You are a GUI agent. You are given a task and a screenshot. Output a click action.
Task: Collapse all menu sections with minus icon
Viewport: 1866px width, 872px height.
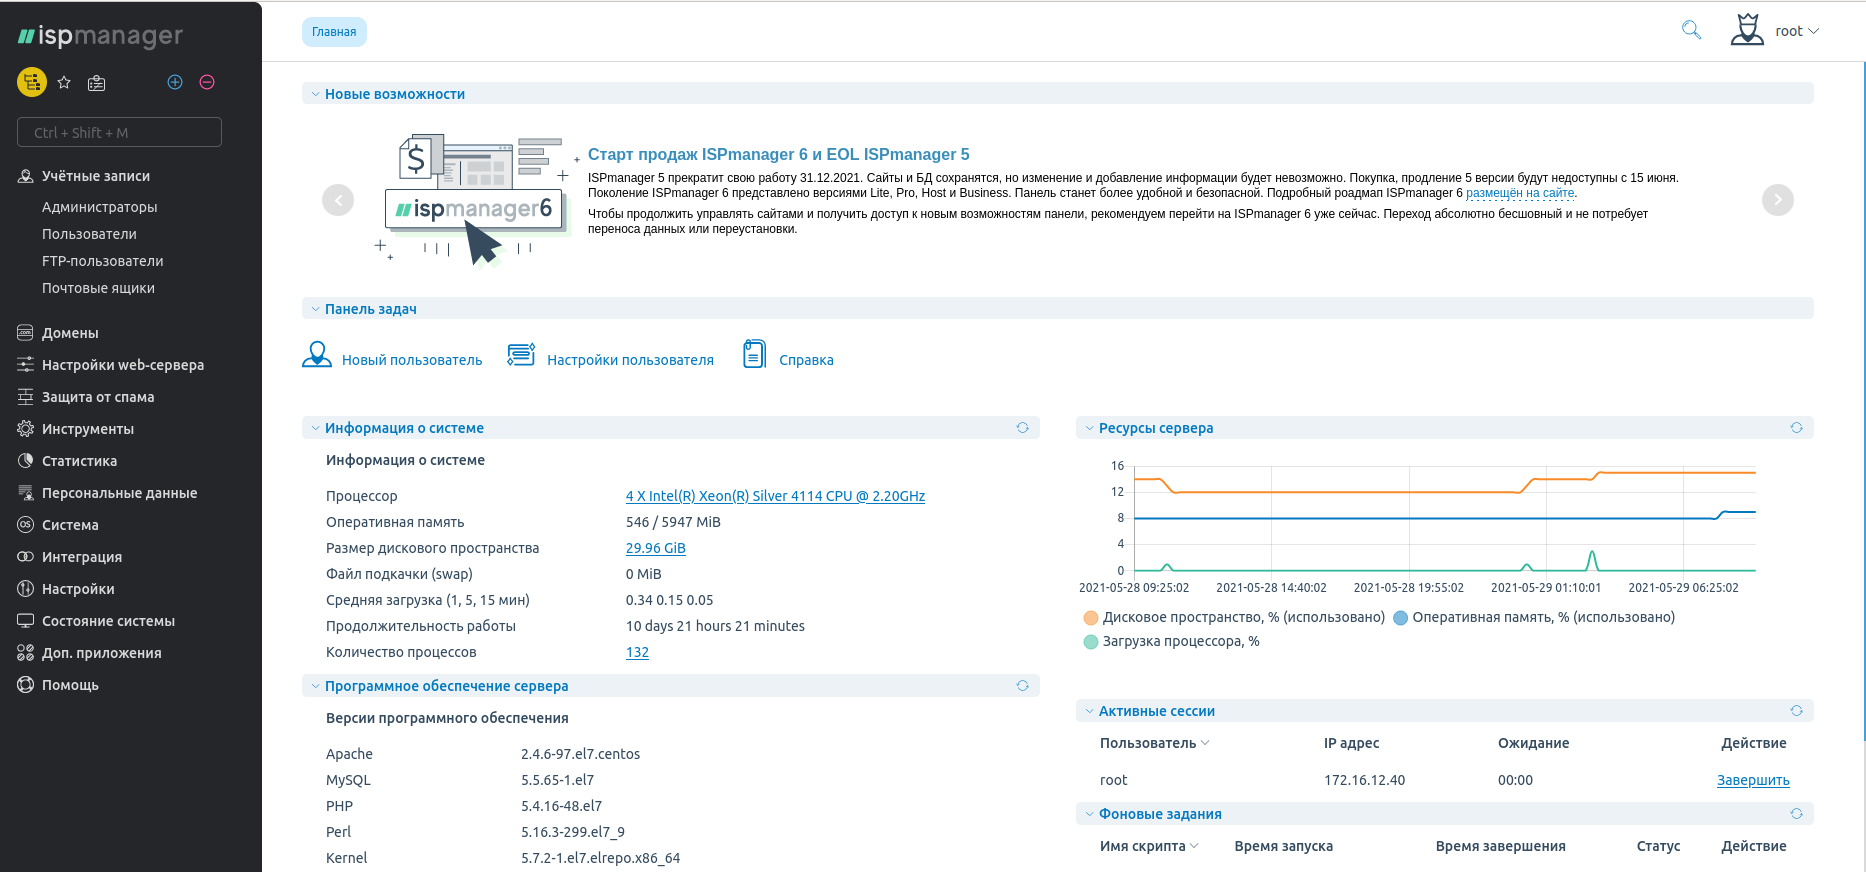[207, 82]
